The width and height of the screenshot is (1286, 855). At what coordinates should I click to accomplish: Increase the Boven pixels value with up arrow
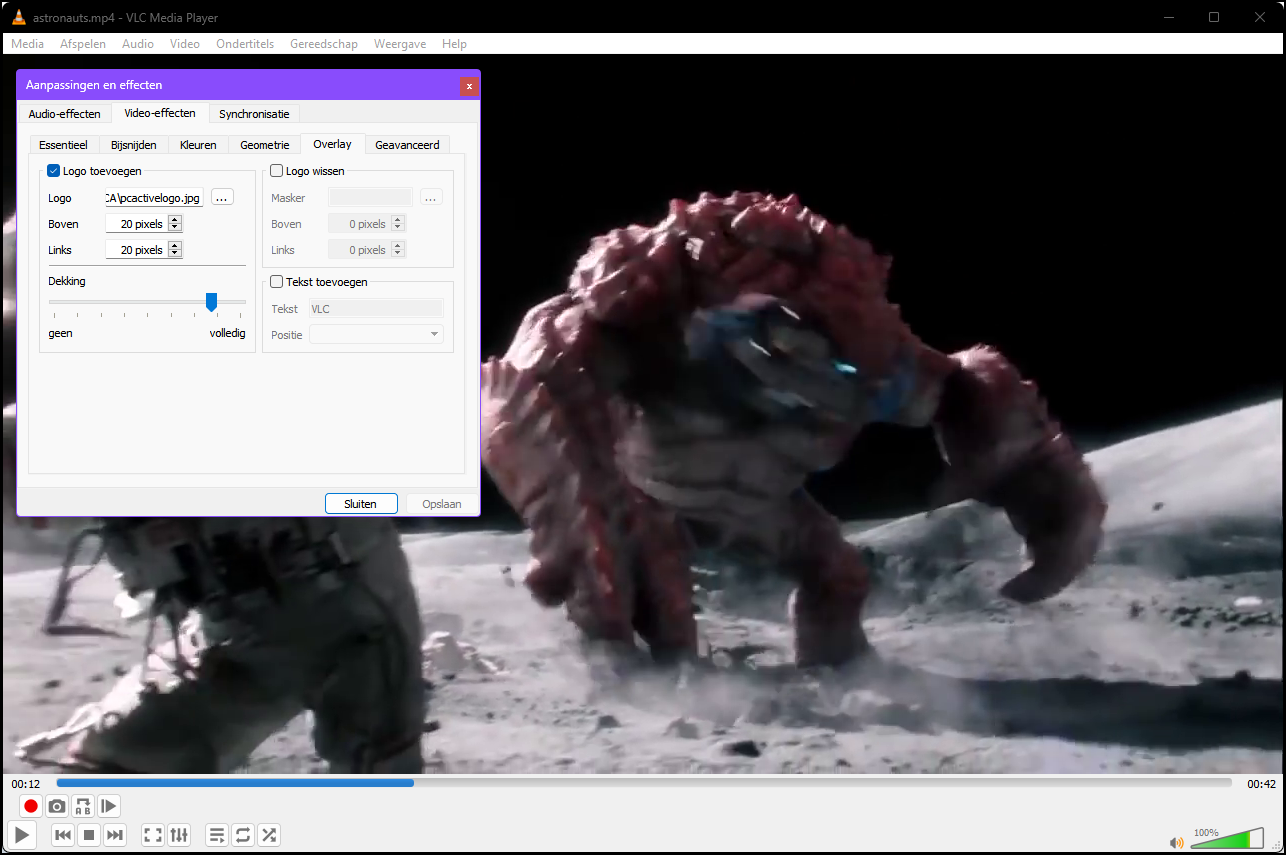click(175, 220)
